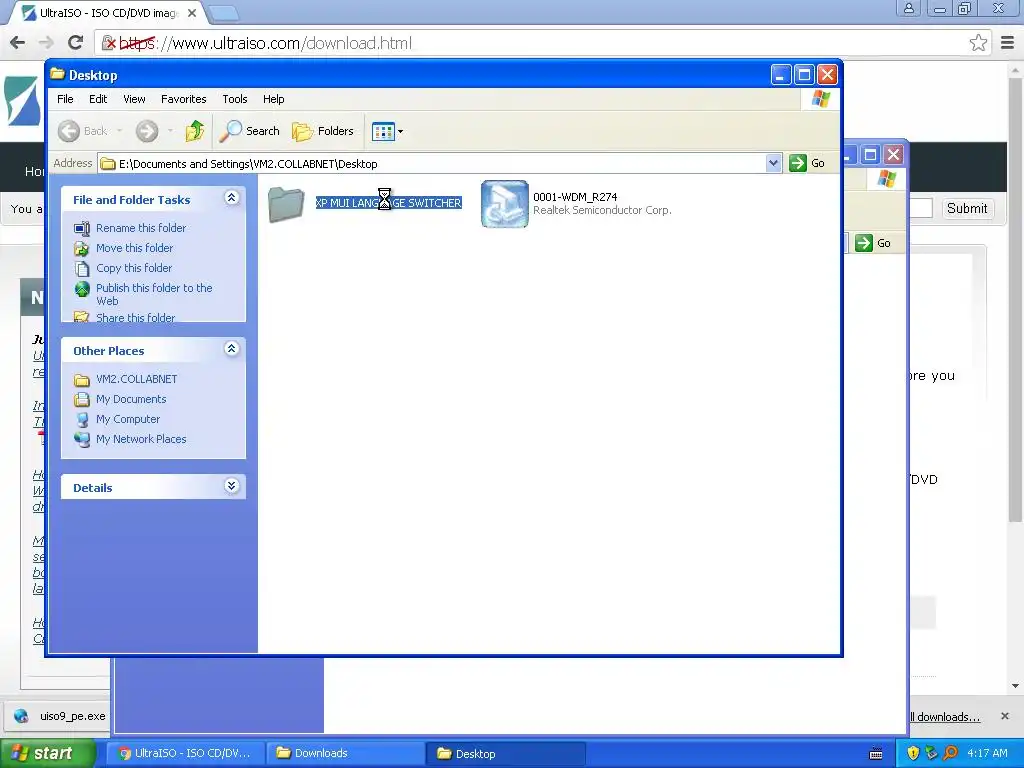
Task: Open the Forward history dropdown arrow
Action: 170,131
